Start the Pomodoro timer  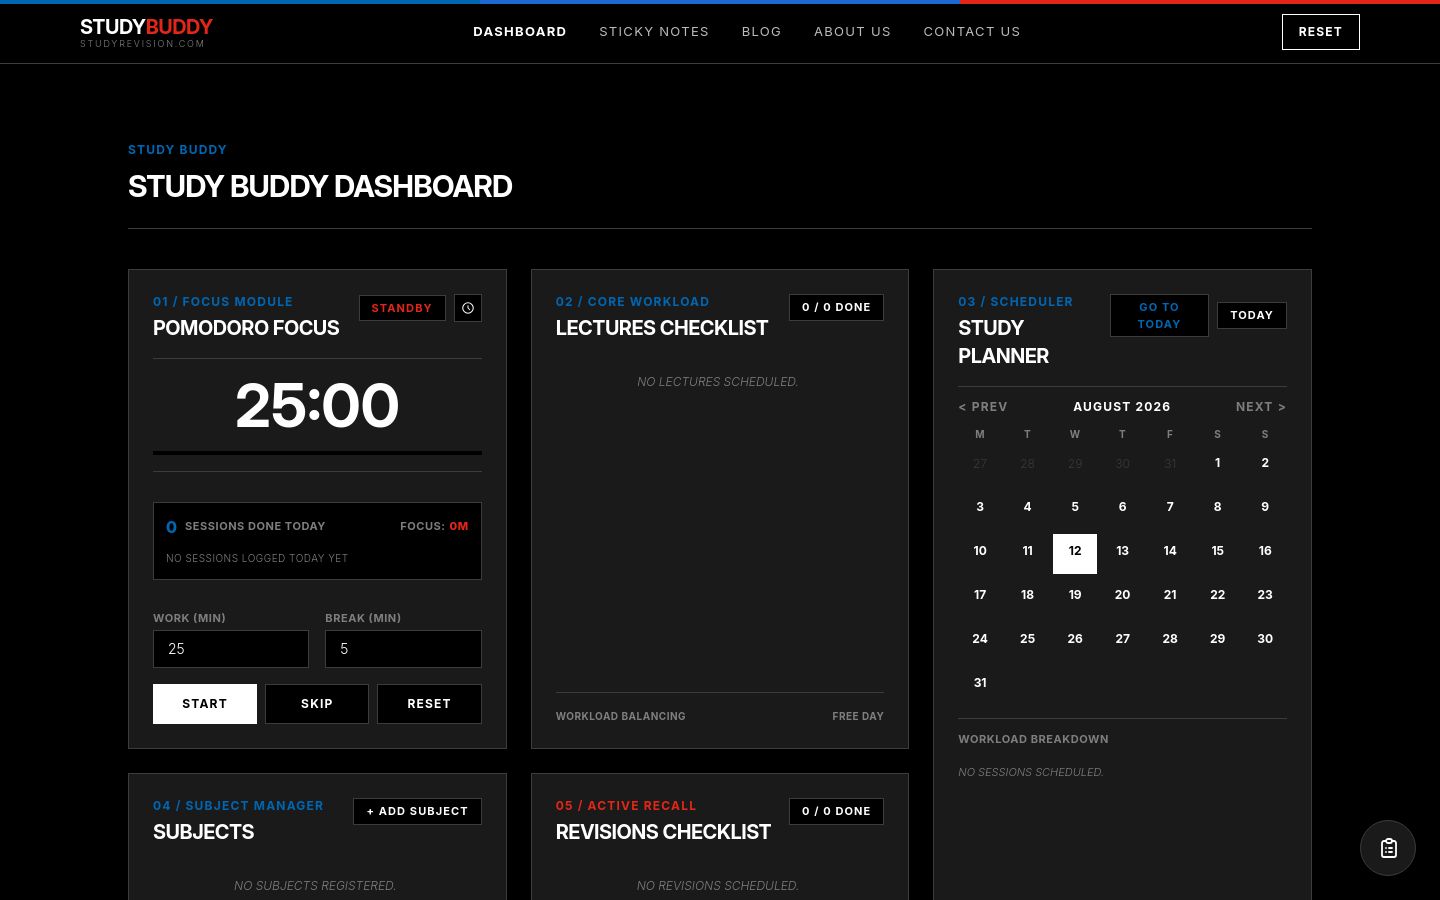205,704
